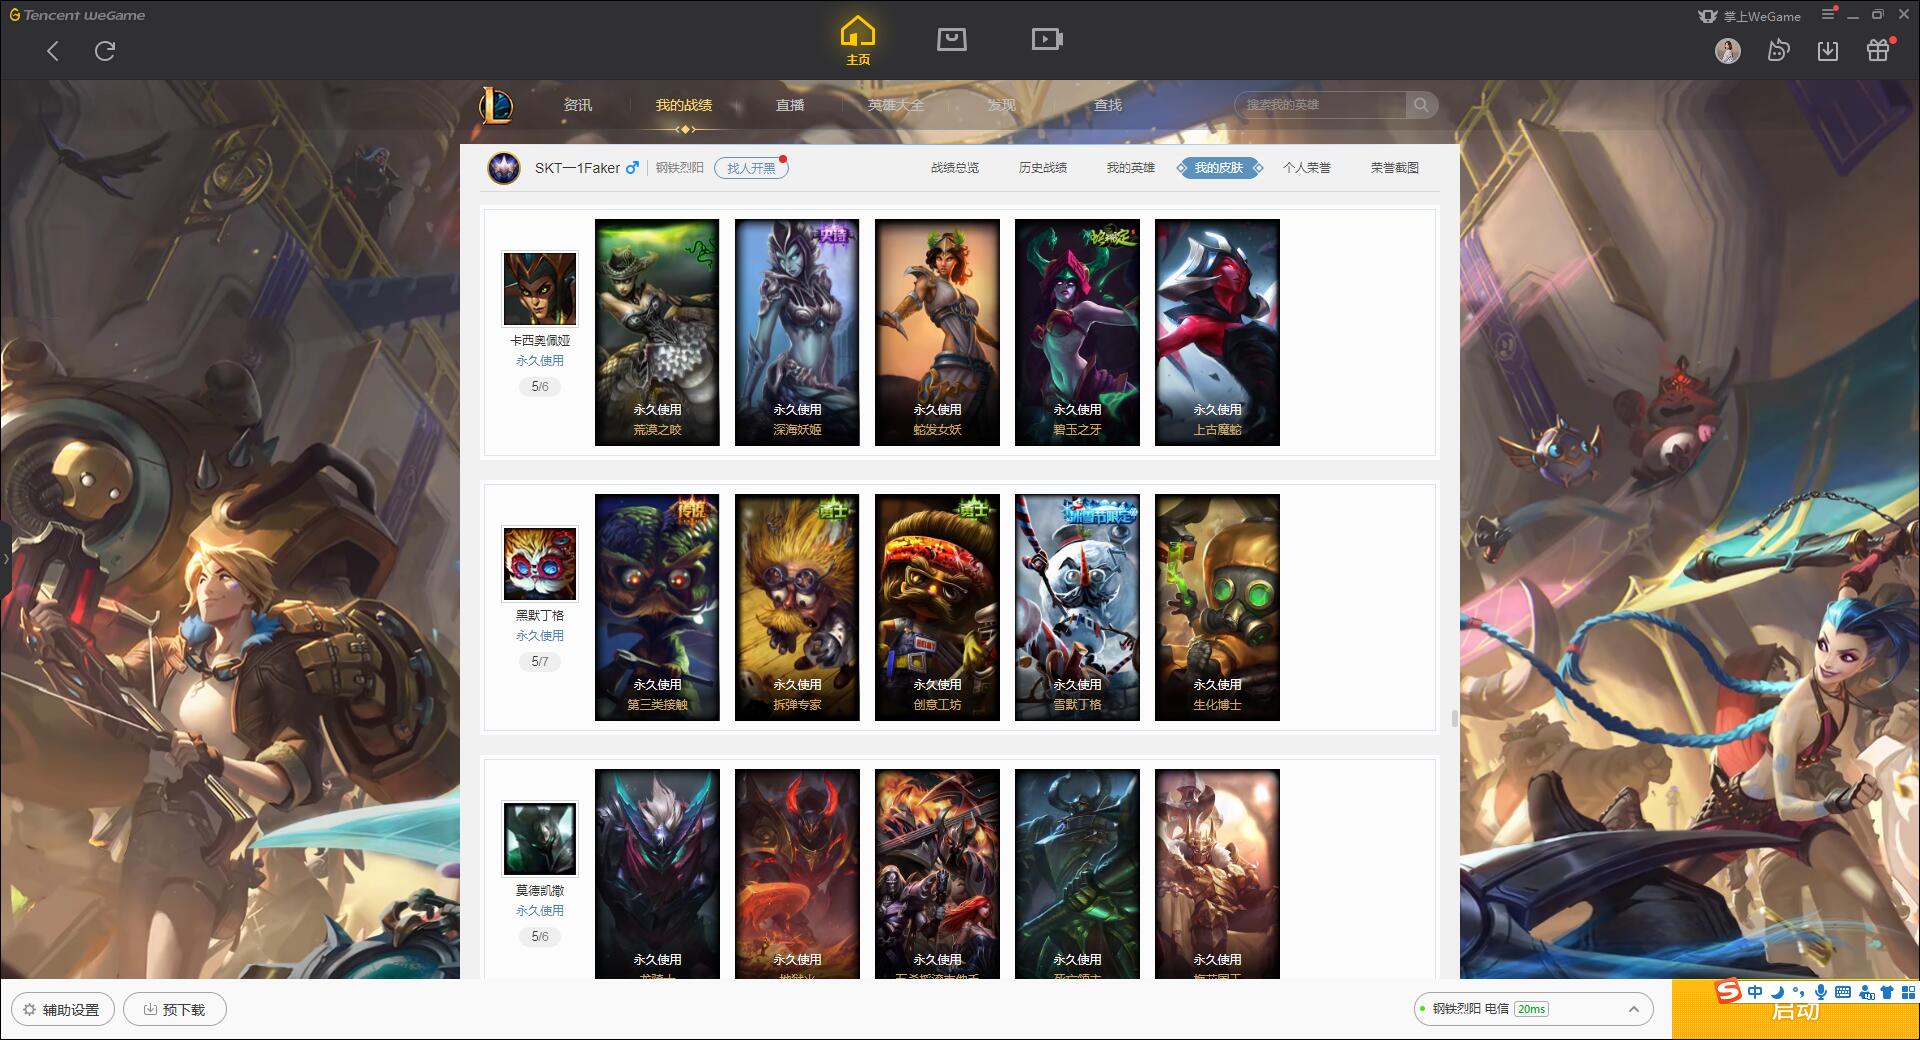The height and width of the screenshot is (1040, 1920).
Task: Click the 20ms latency indicator
Action: [1531, 1009]
